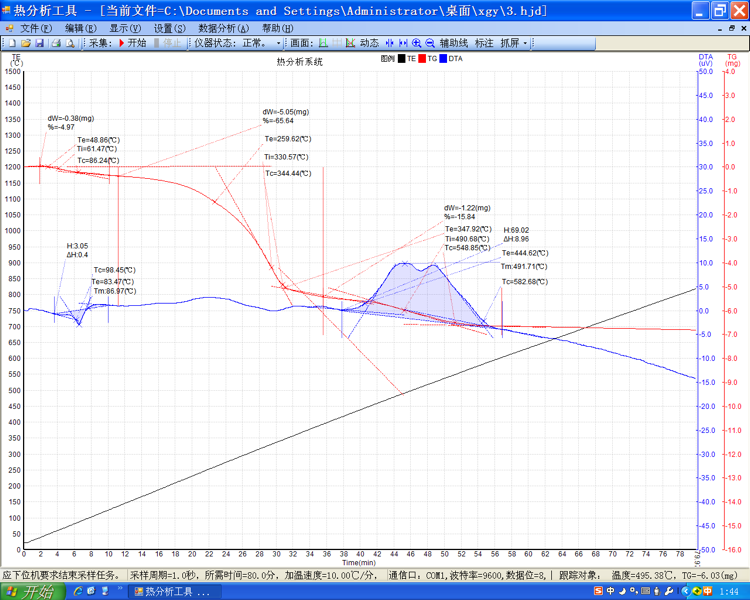Click status bar 采样周期=1.0秒 info
Image resolution: width=750 pixels, height=600 pixels.
164,575
